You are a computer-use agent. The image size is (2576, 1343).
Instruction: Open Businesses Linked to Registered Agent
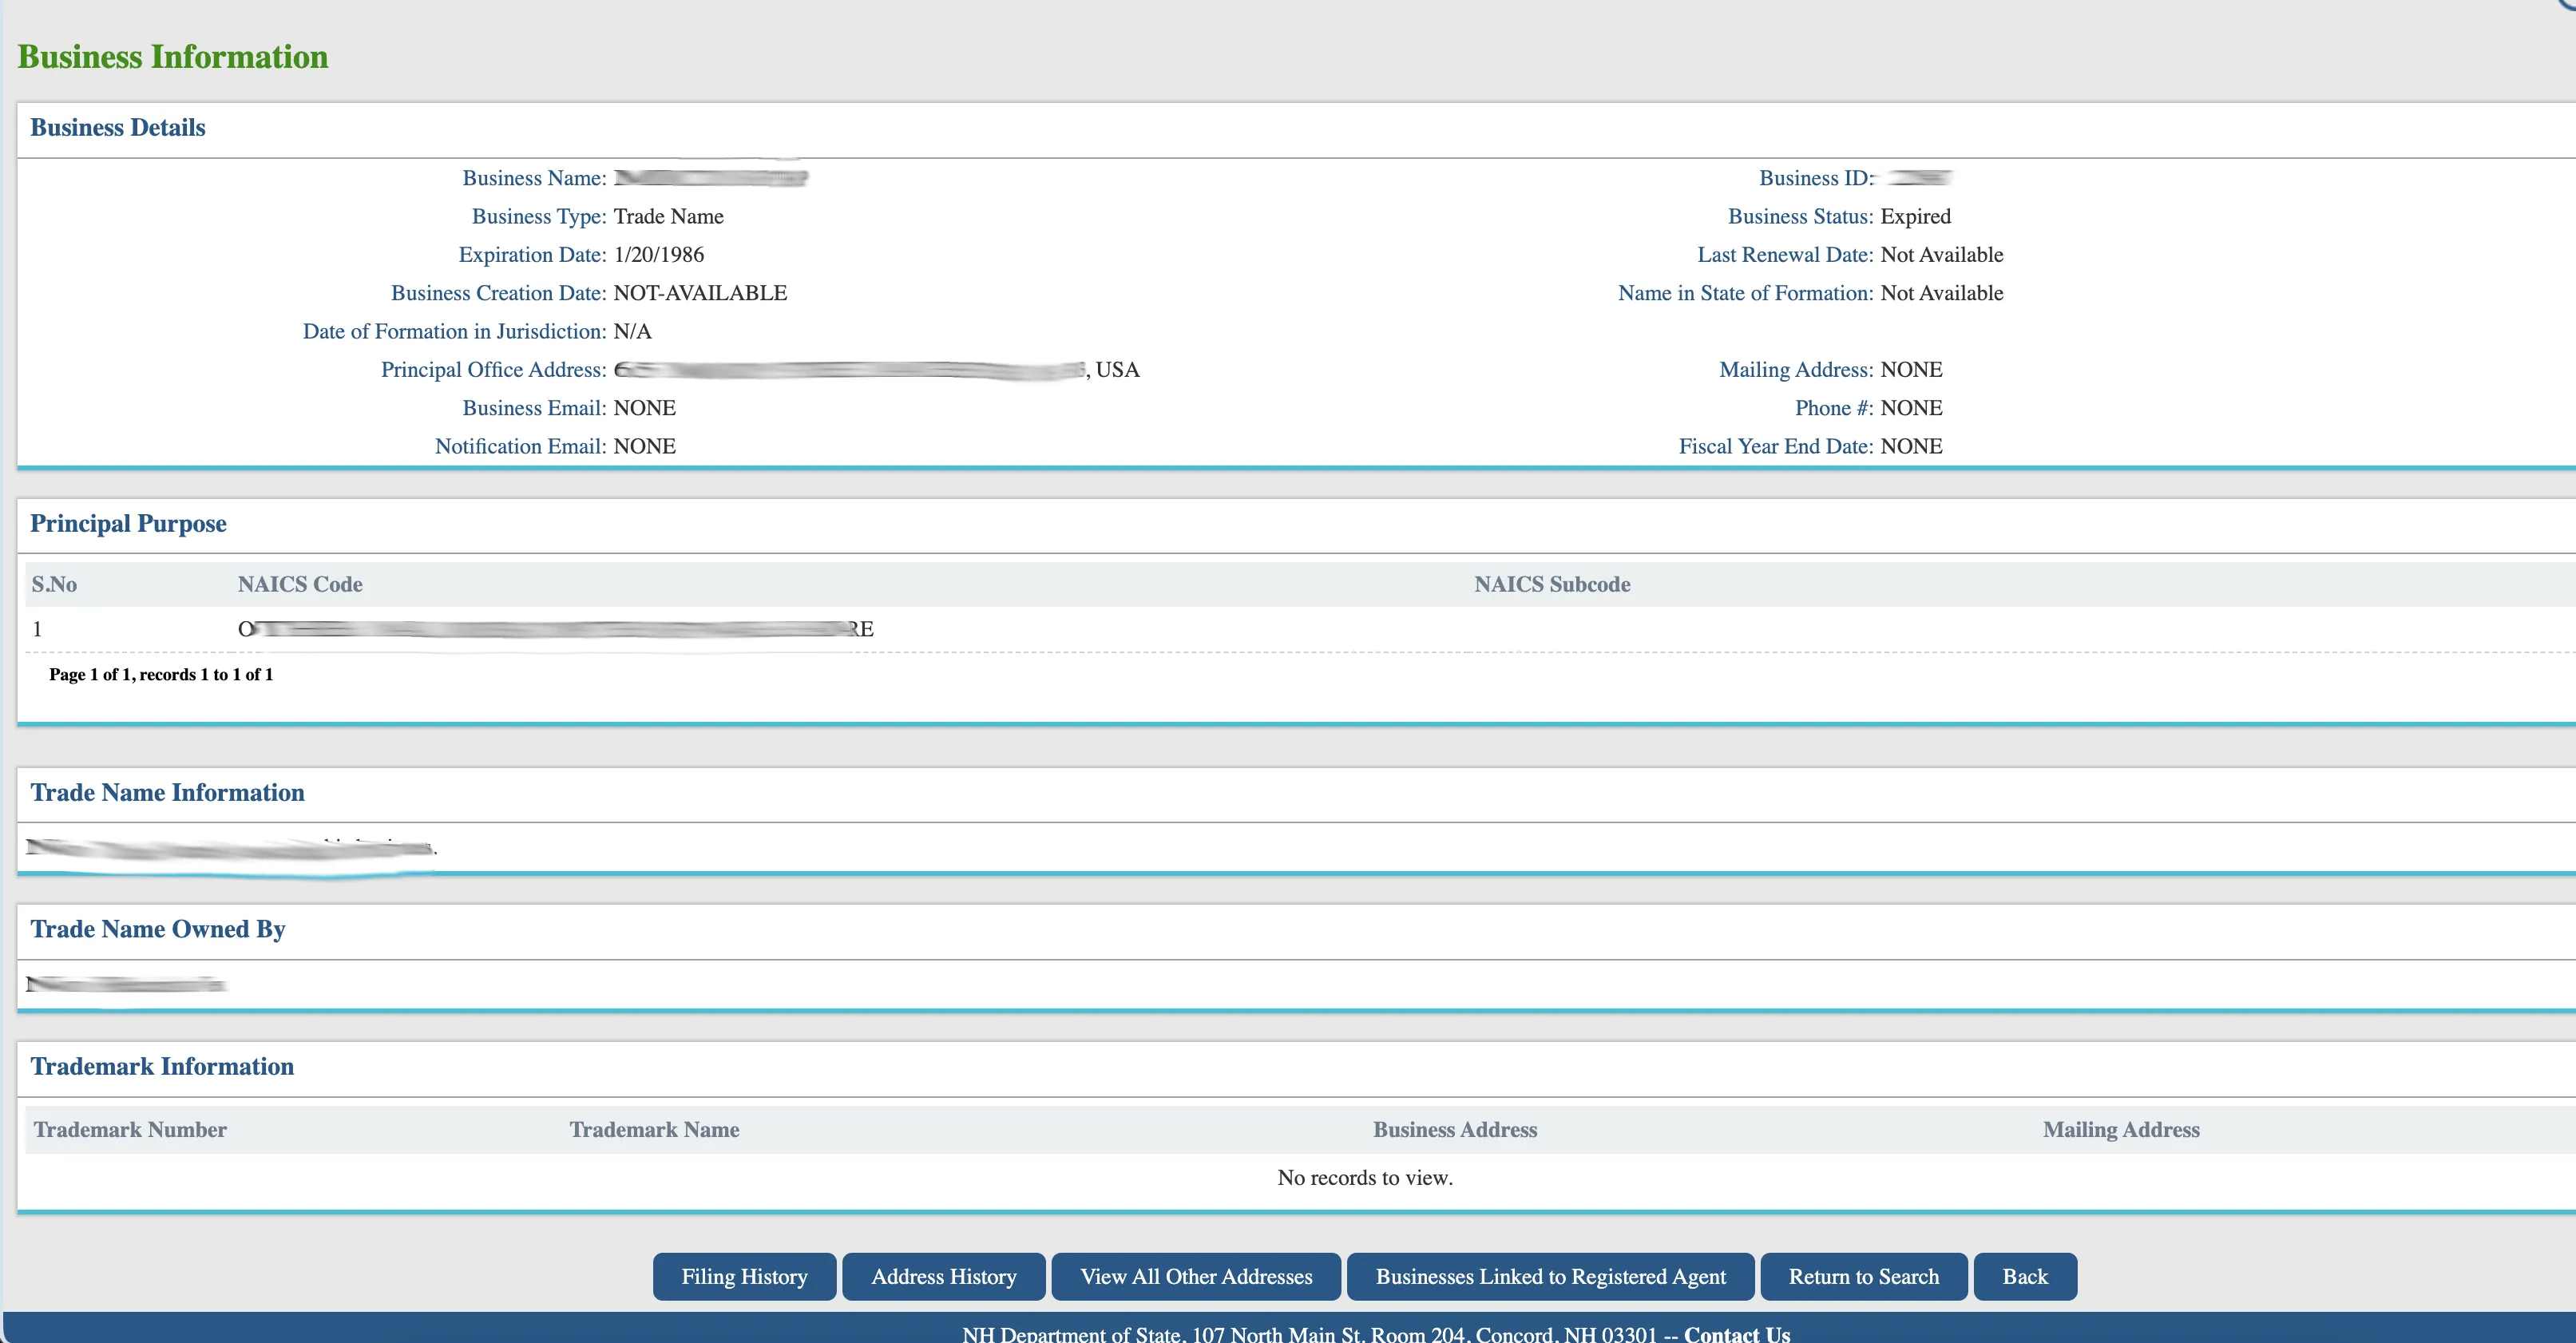tap(1550, 1276)
